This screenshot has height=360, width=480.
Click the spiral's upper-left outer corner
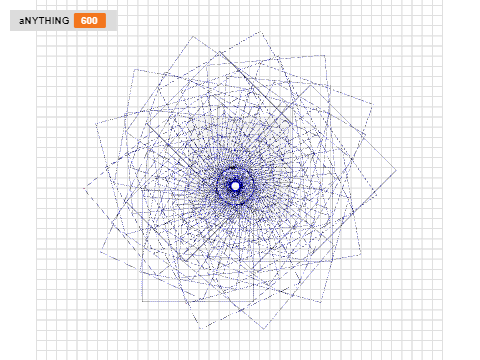(x=135, y=70)
